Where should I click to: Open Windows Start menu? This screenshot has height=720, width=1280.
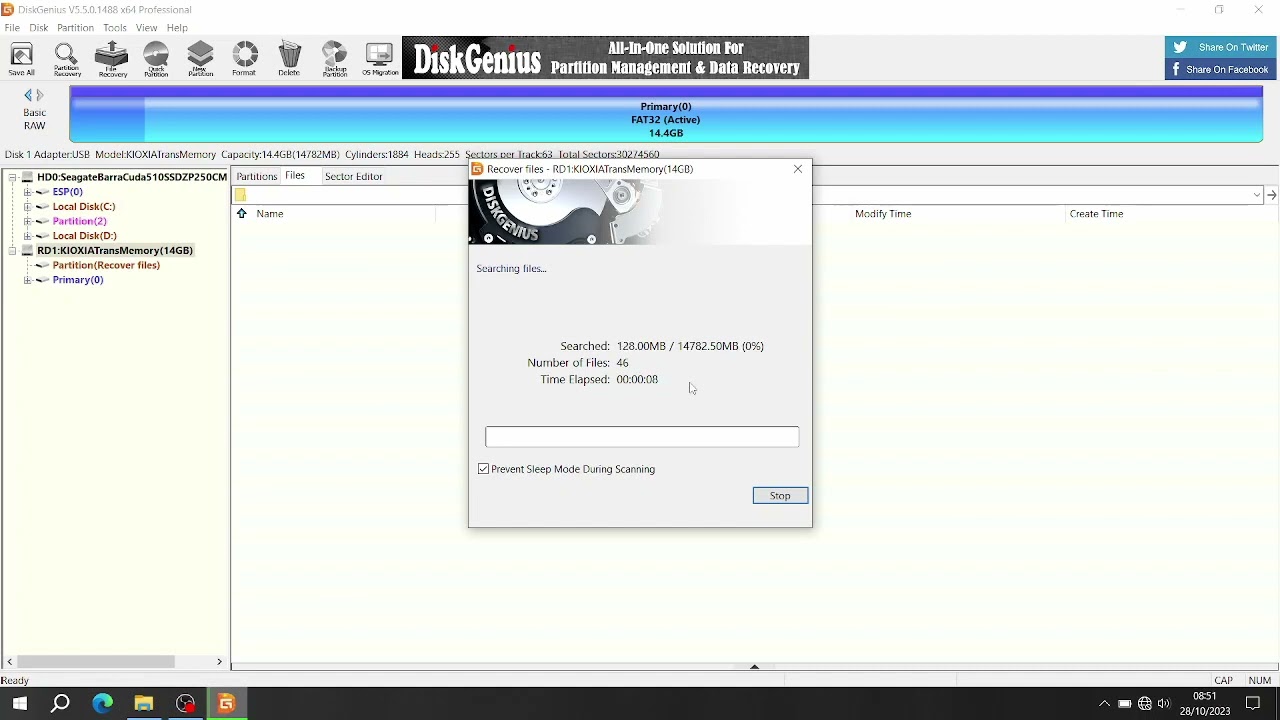click(19, 704)
